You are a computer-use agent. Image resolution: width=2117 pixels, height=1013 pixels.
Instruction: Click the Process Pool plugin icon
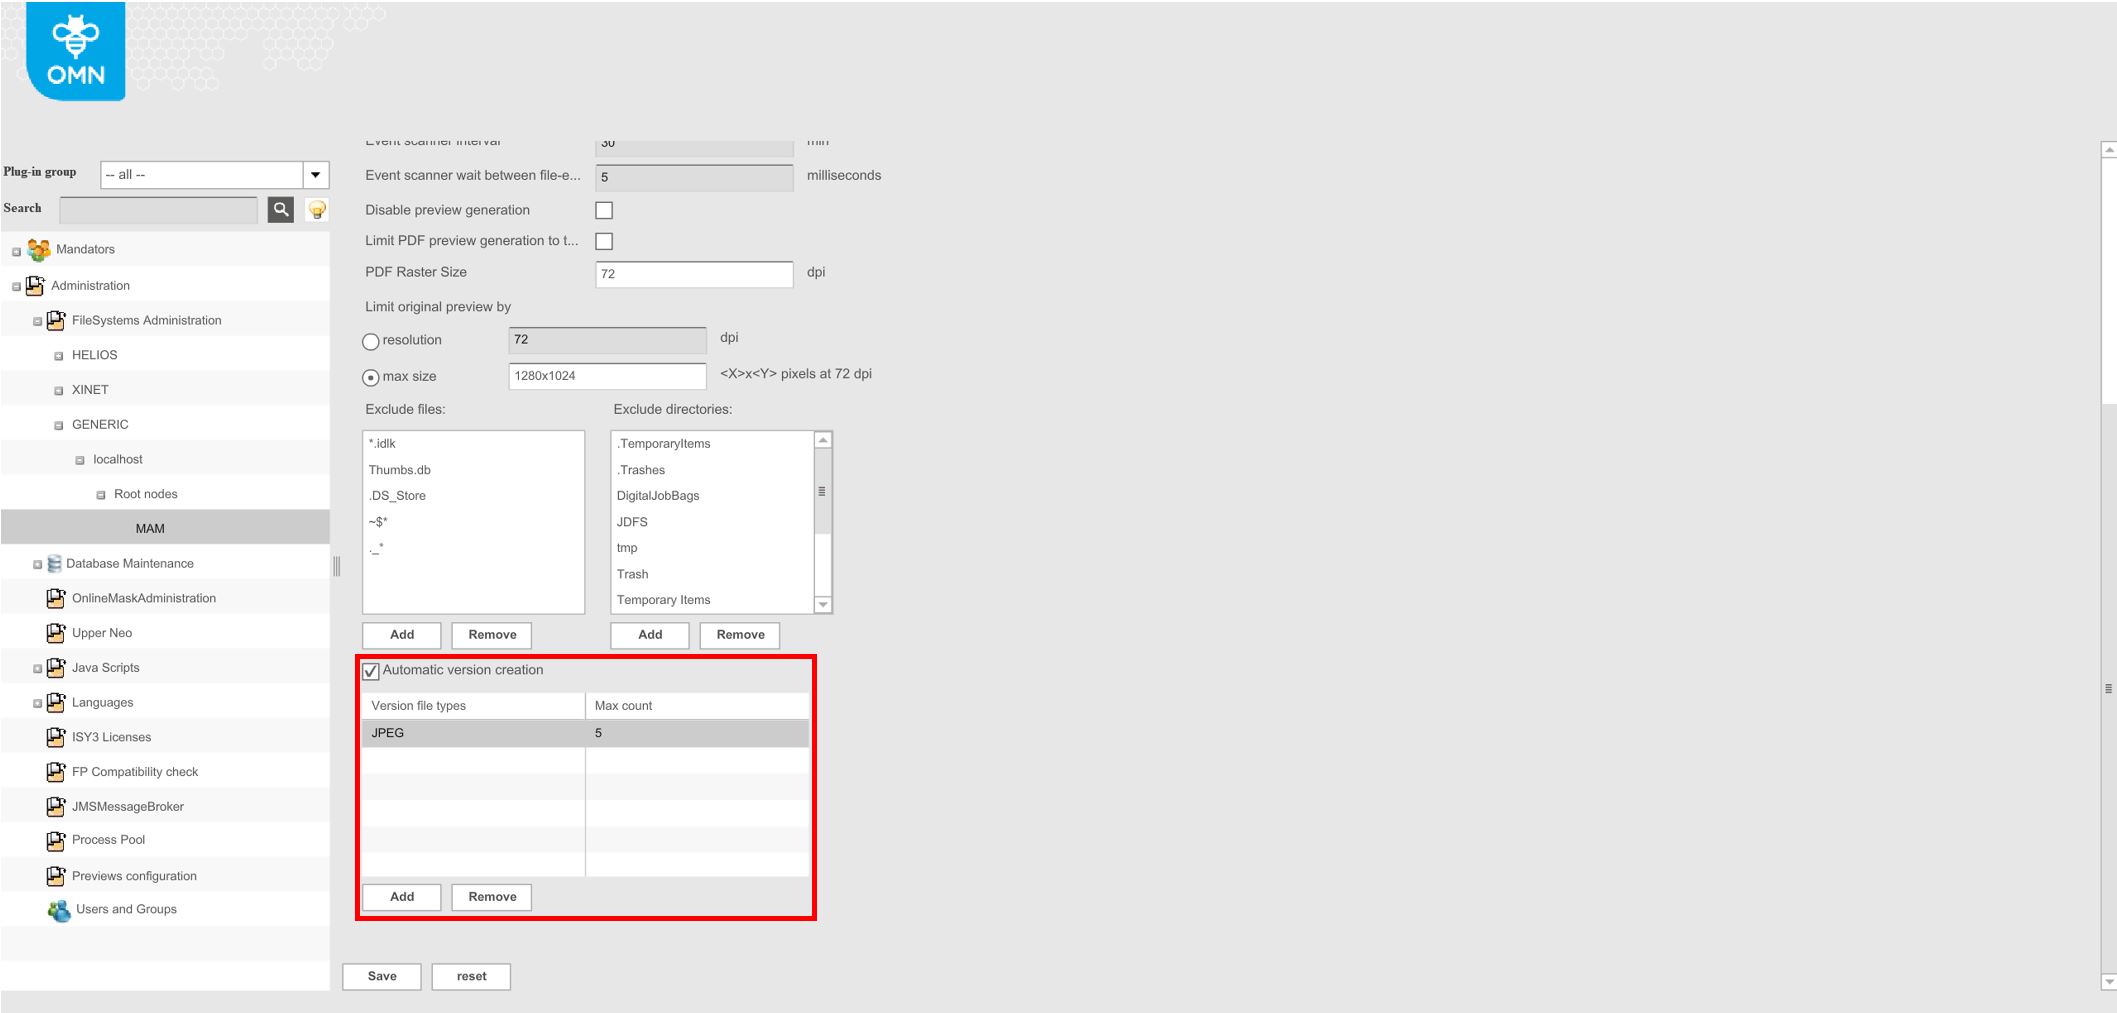(x=56, y=840)
